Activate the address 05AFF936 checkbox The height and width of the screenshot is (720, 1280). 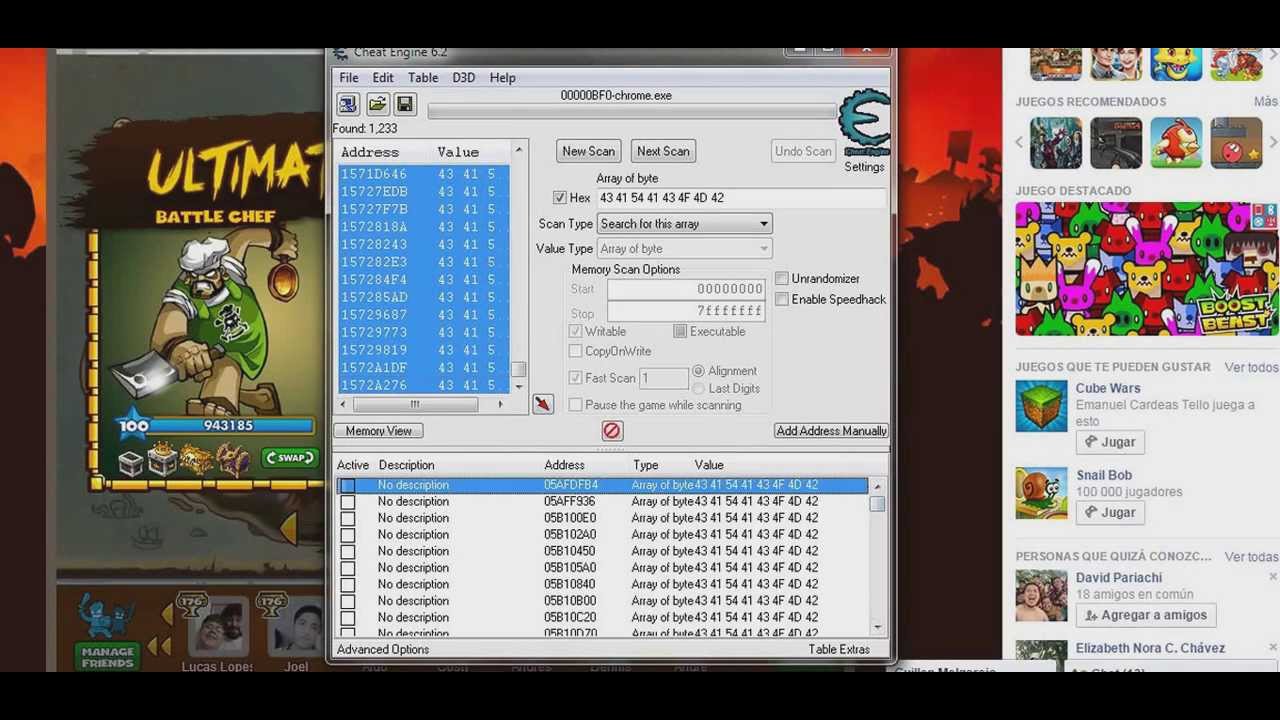coord(348,502)
